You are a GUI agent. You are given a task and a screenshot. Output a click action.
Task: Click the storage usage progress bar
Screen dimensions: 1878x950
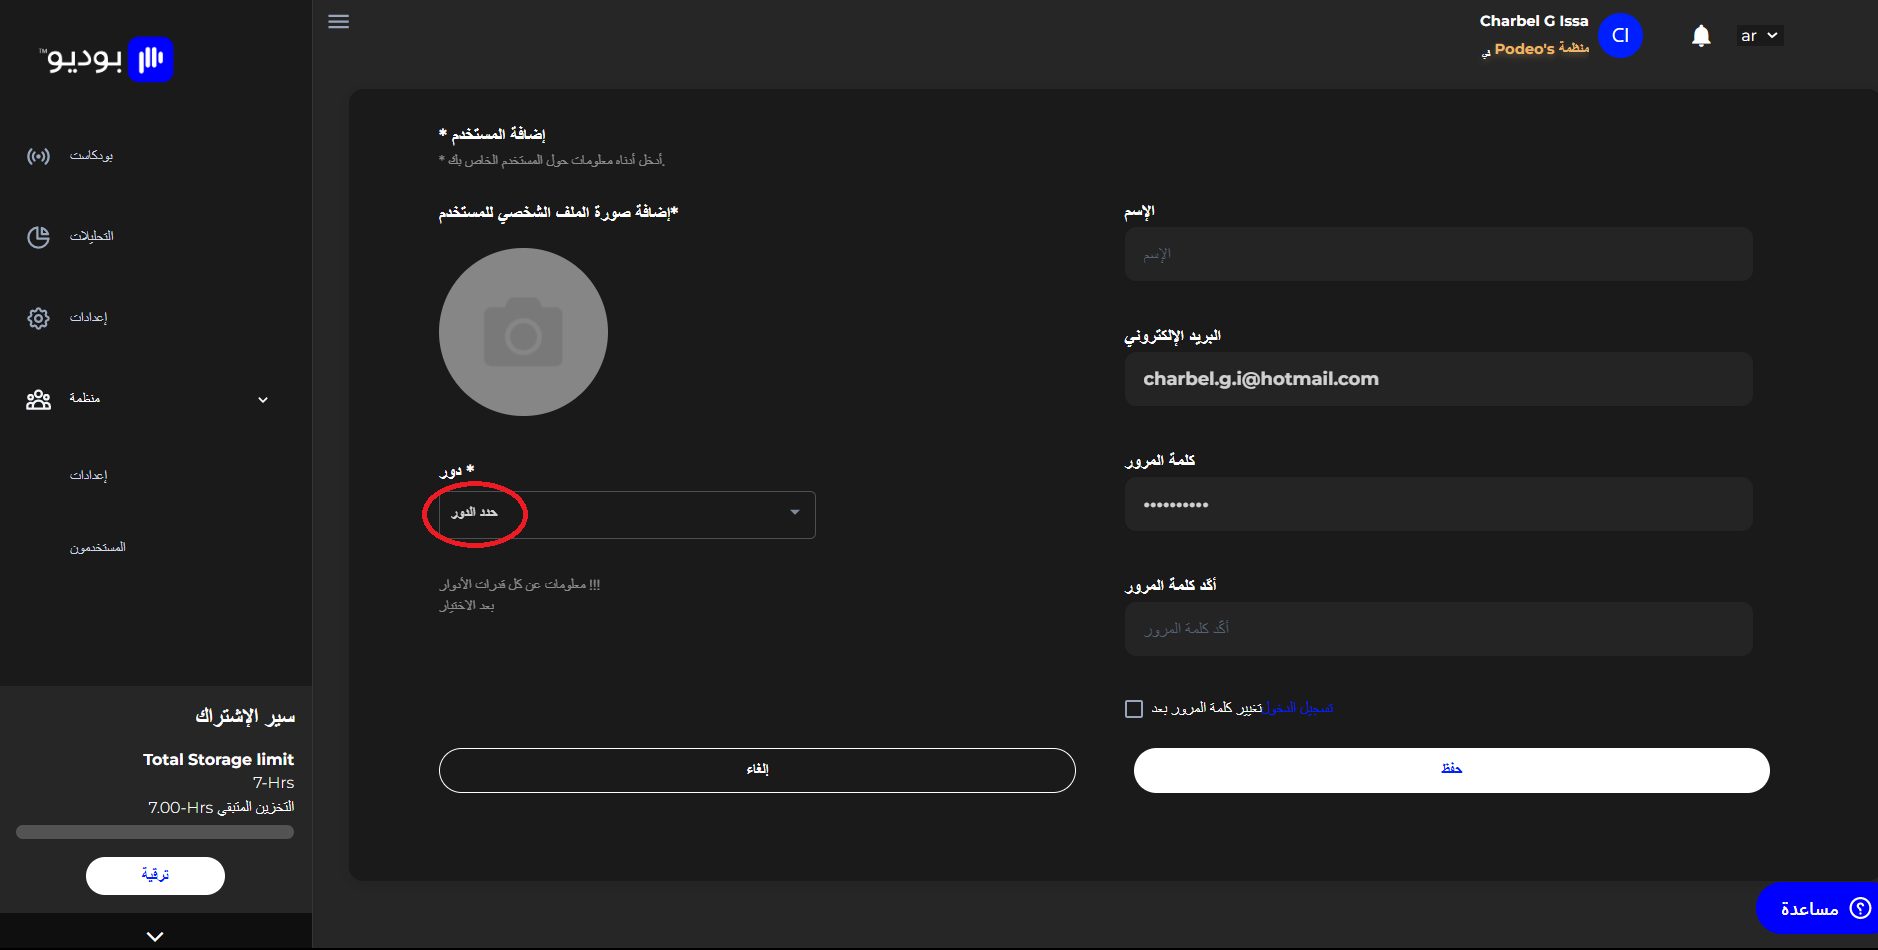[155, 832]
